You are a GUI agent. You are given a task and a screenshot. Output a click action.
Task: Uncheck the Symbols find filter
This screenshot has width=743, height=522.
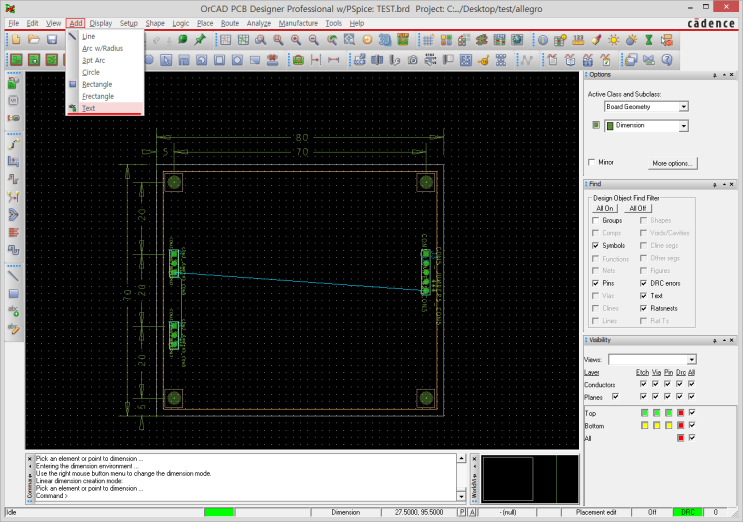[x=594, y=245]
